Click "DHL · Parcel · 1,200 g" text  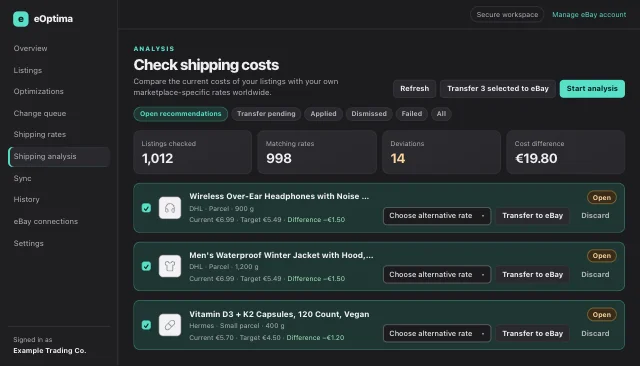pos(224,267)
